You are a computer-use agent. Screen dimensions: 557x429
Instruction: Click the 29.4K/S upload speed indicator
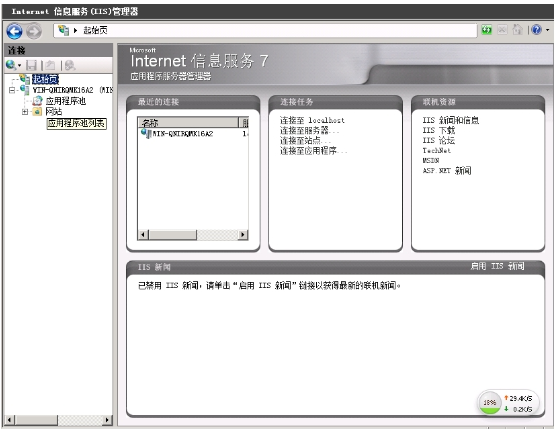(518, 398)
